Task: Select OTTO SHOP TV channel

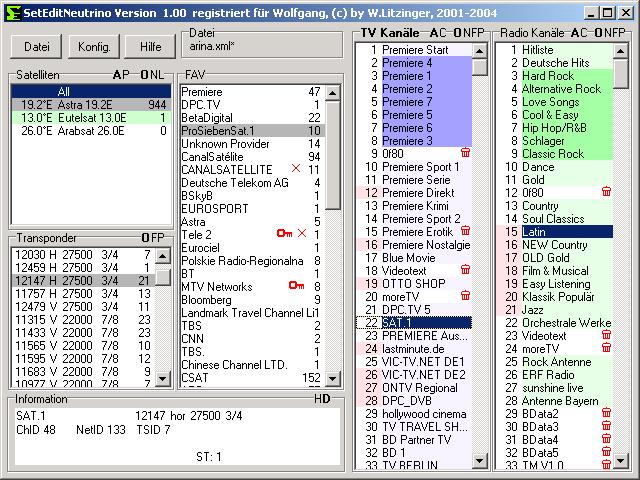Action: (x=414, y=283)
